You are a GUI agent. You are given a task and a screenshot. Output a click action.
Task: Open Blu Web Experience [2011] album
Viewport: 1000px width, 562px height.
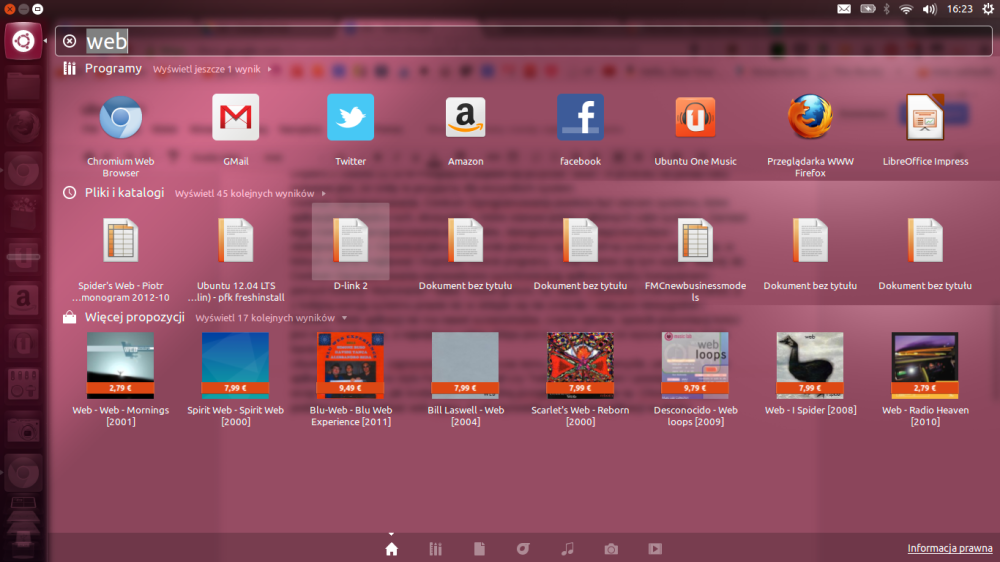pyautogui.click(x=351, y=365)
